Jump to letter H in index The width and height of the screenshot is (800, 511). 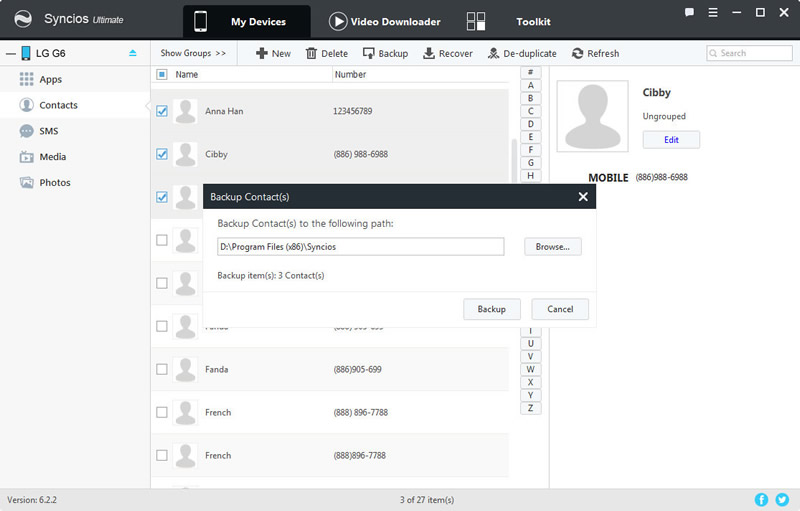(531, 175)
